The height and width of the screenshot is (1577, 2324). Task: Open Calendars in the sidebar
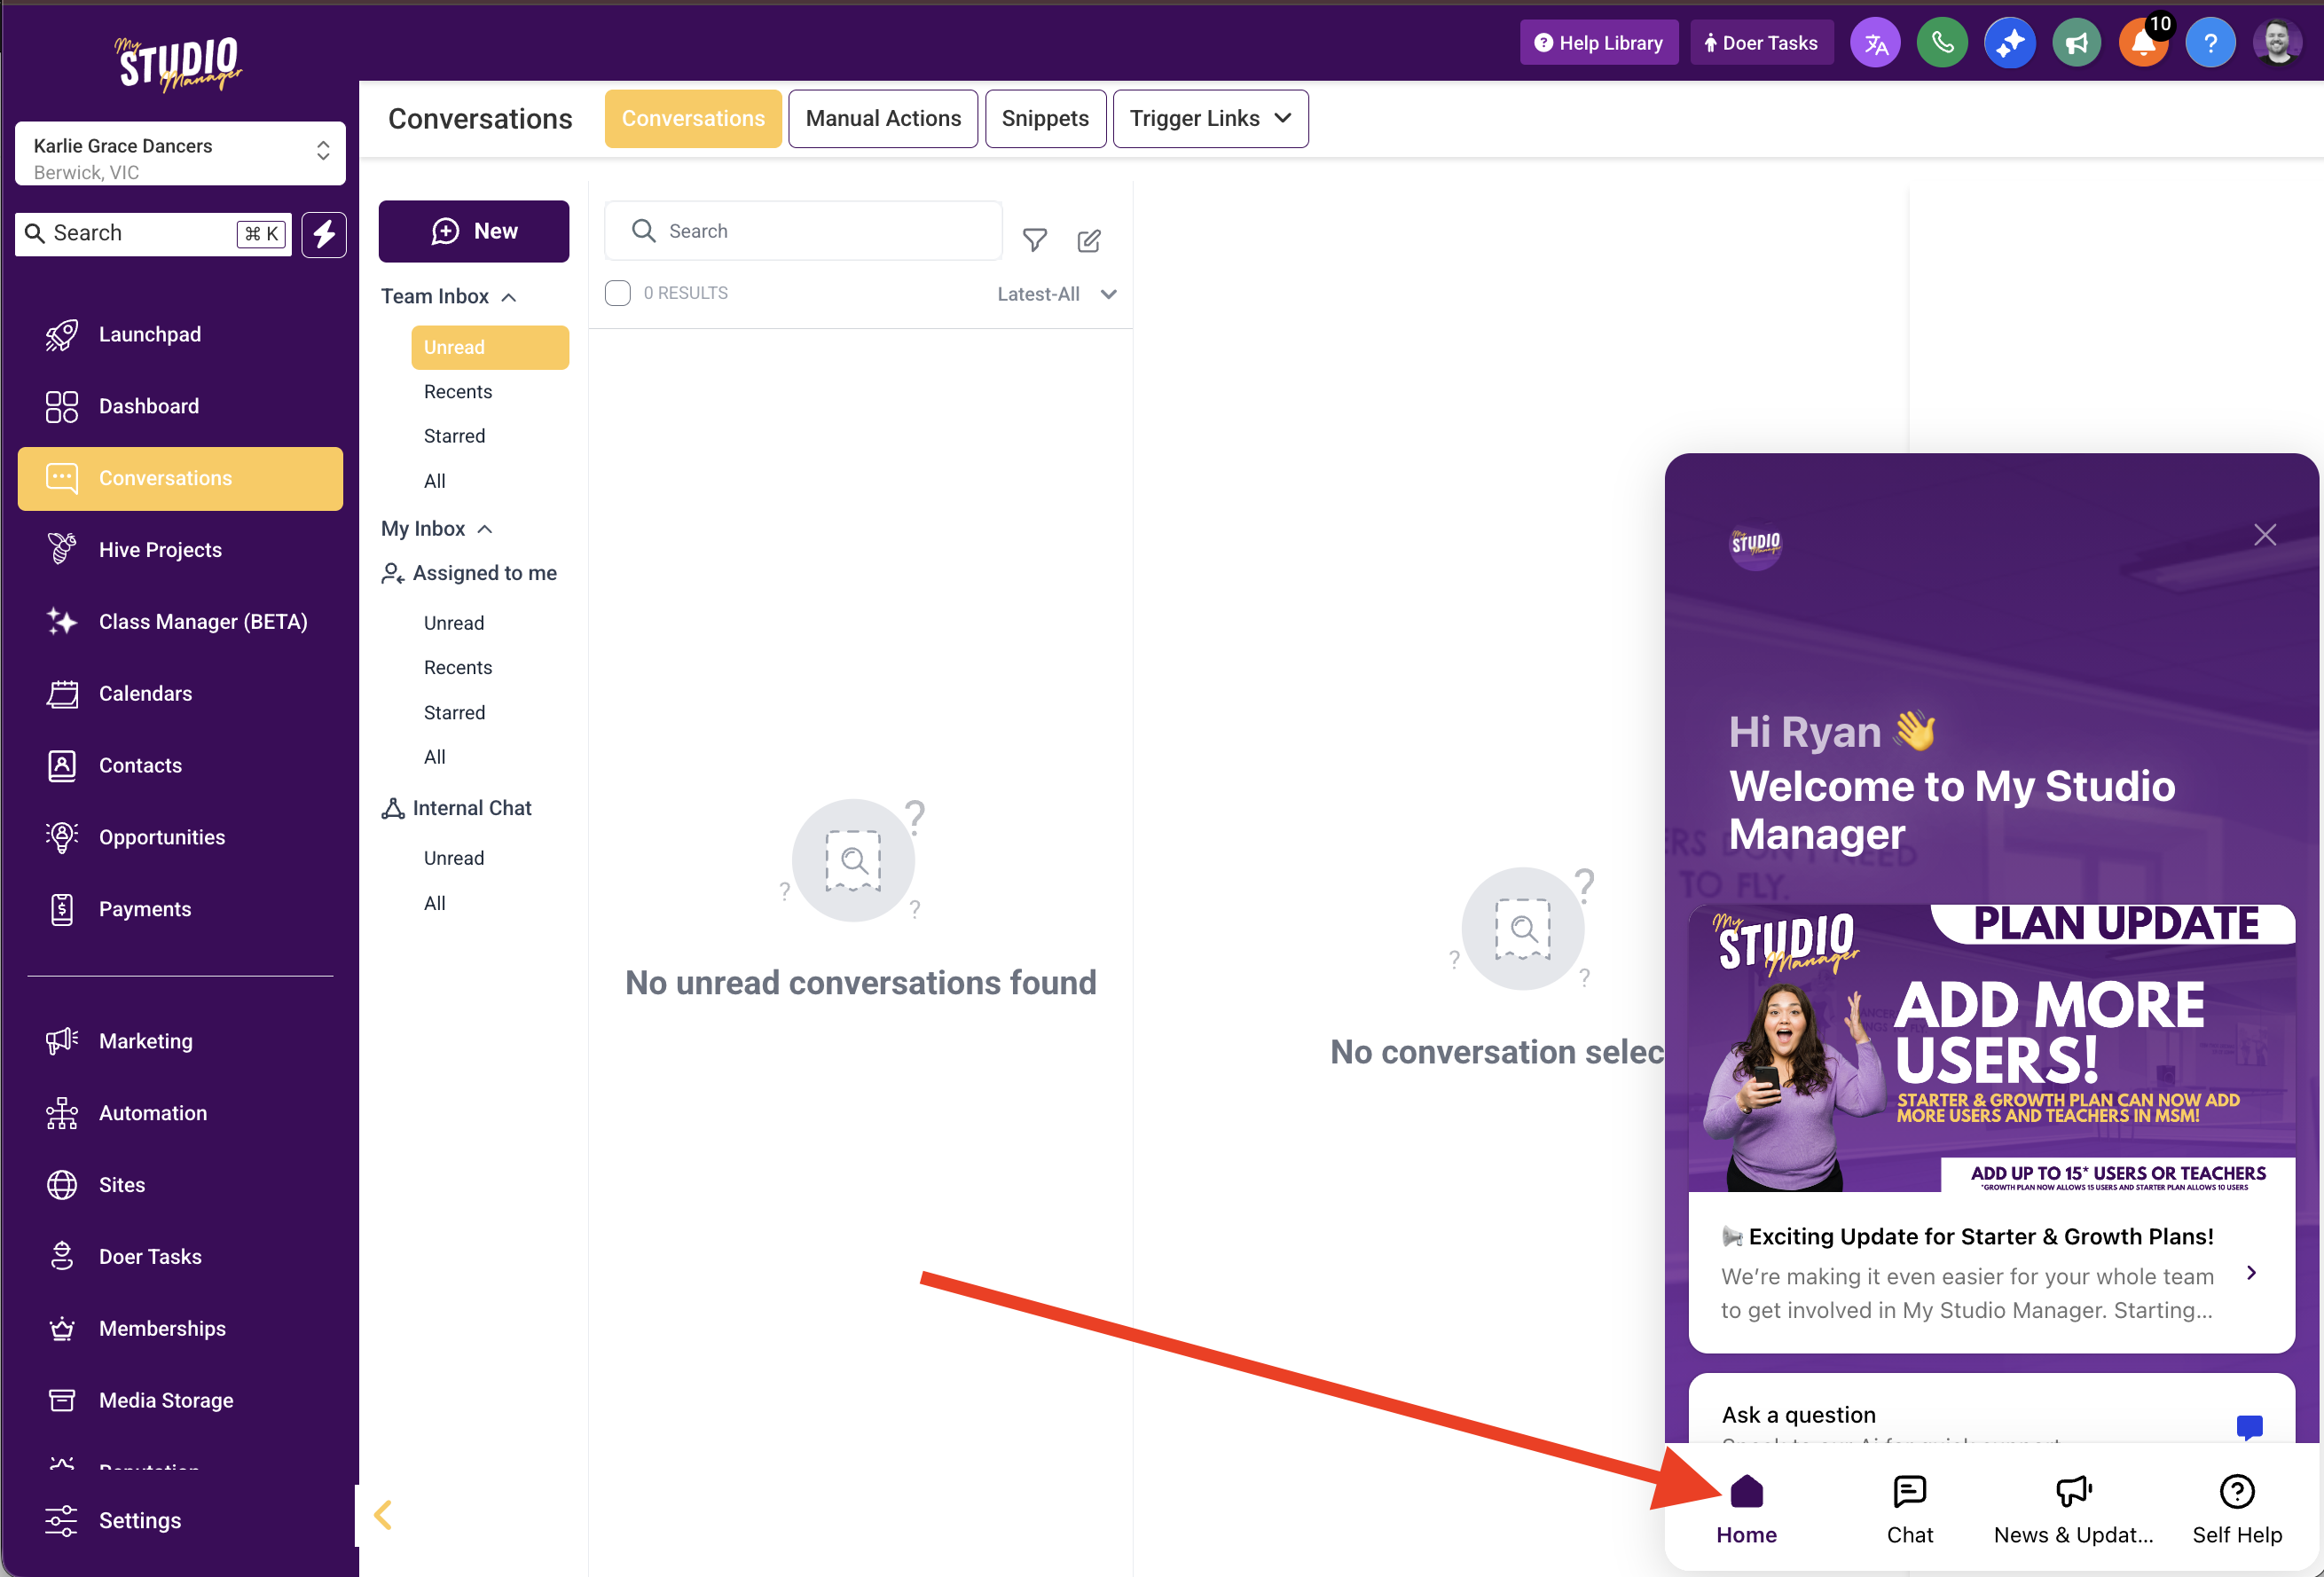tap(180, 694)
